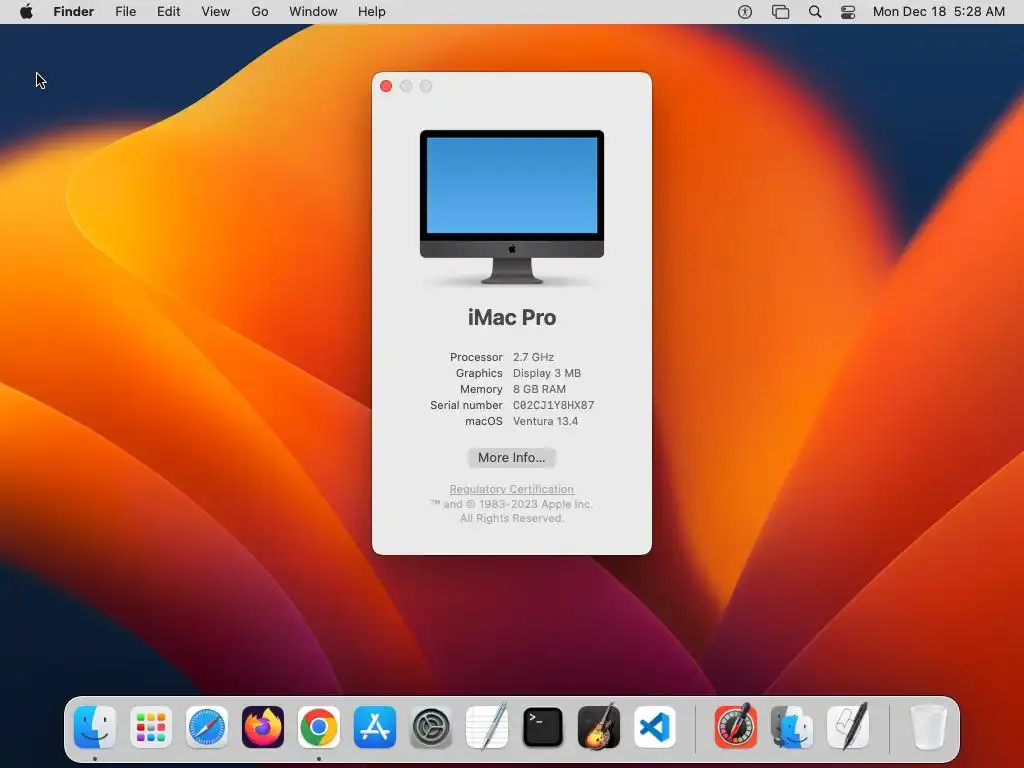Open the Window menu
This screenshot has height=768, width=1024.
pyautogui.click(x=313, y=12)
